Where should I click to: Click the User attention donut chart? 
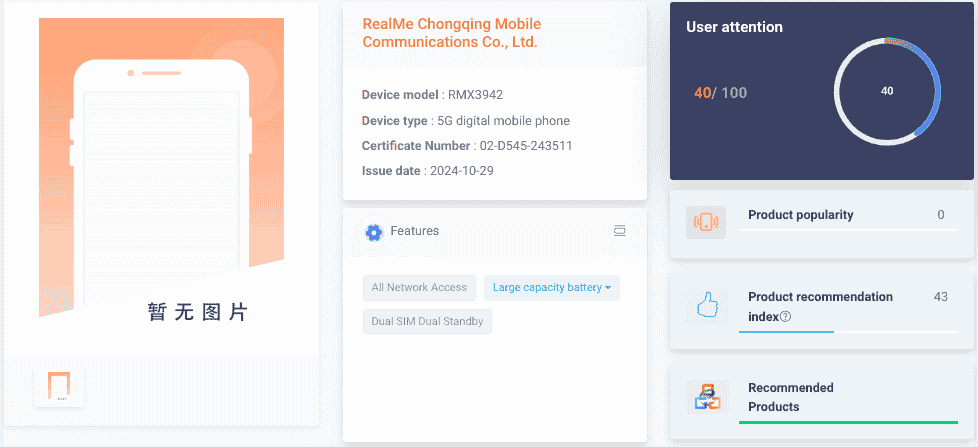point(887,91)
